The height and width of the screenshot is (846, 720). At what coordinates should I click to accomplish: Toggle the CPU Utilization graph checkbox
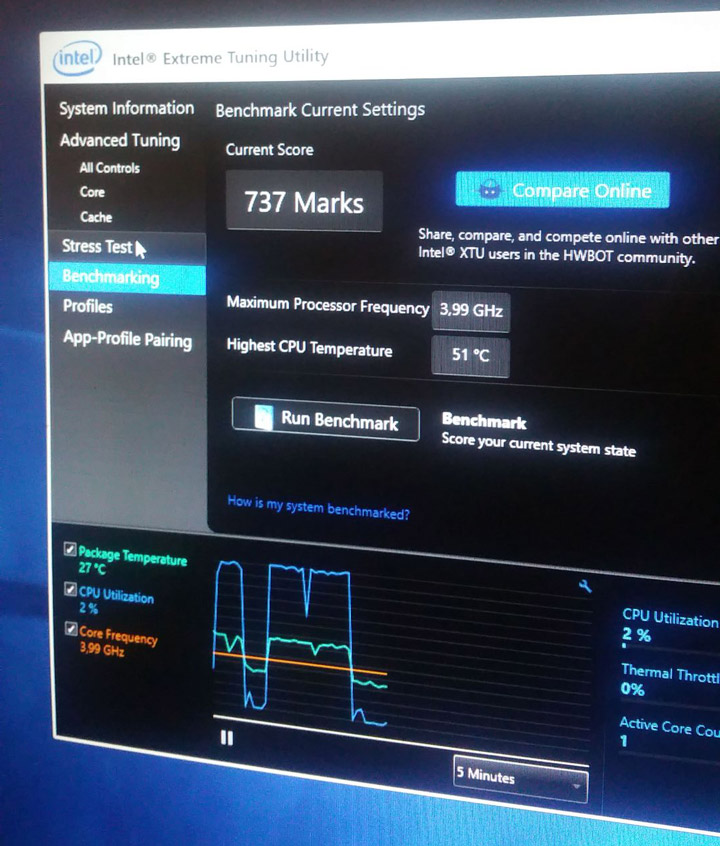[x=70, y=589]
